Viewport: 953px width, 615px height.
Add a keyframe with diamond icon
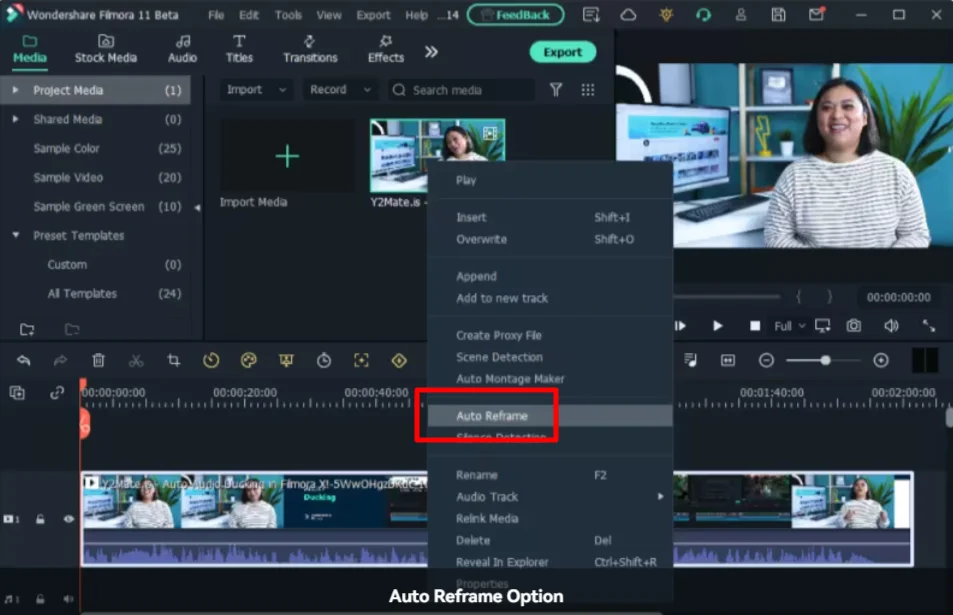[x=399, y=360]
